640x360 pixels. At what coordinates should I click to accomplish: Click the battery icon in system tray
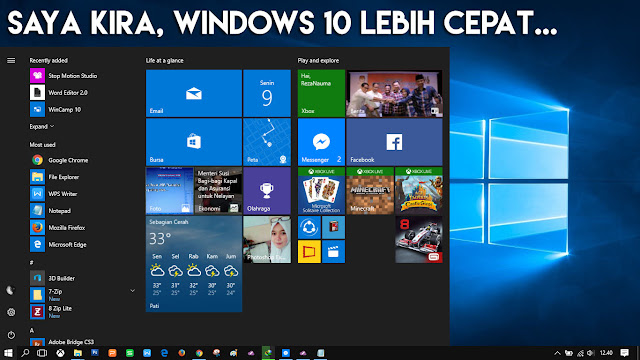569,353
